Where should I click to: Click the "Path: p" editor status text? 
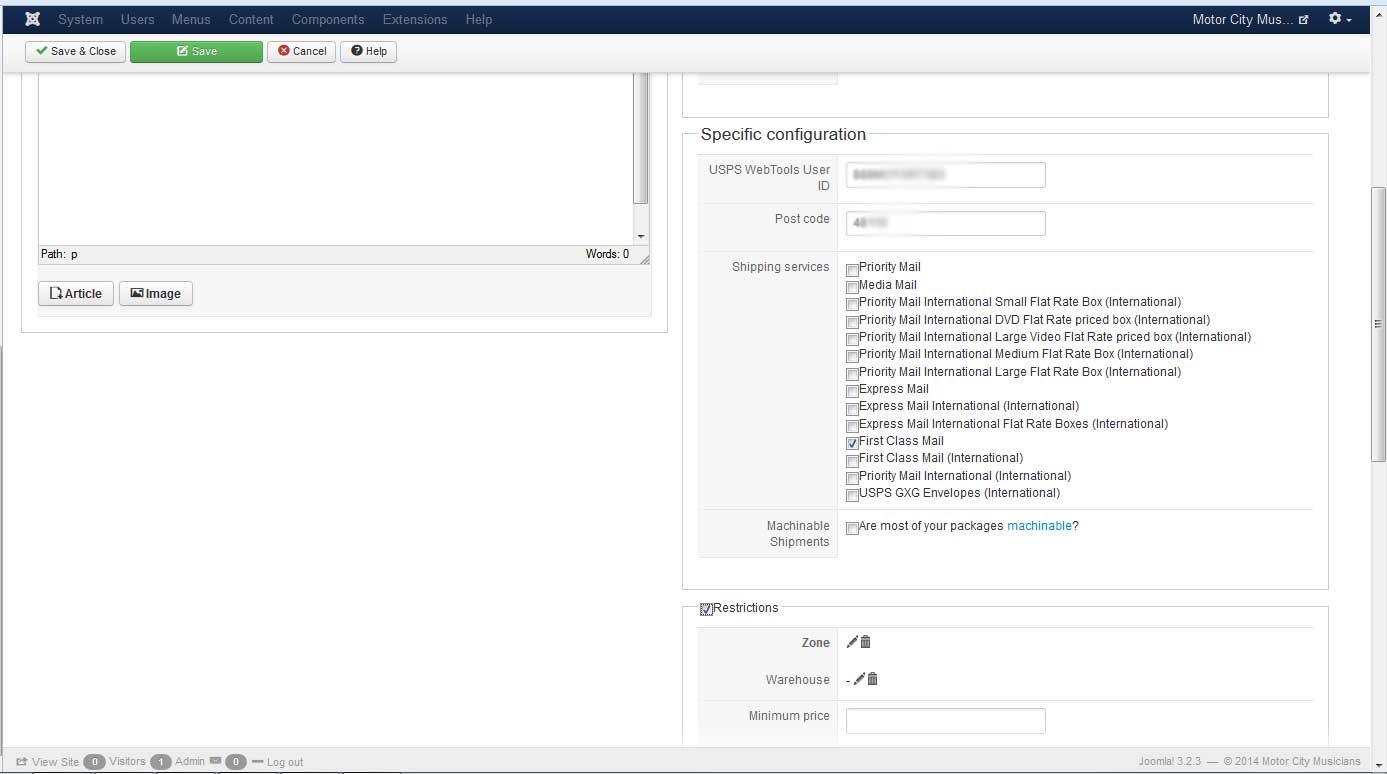click(59, 254)
